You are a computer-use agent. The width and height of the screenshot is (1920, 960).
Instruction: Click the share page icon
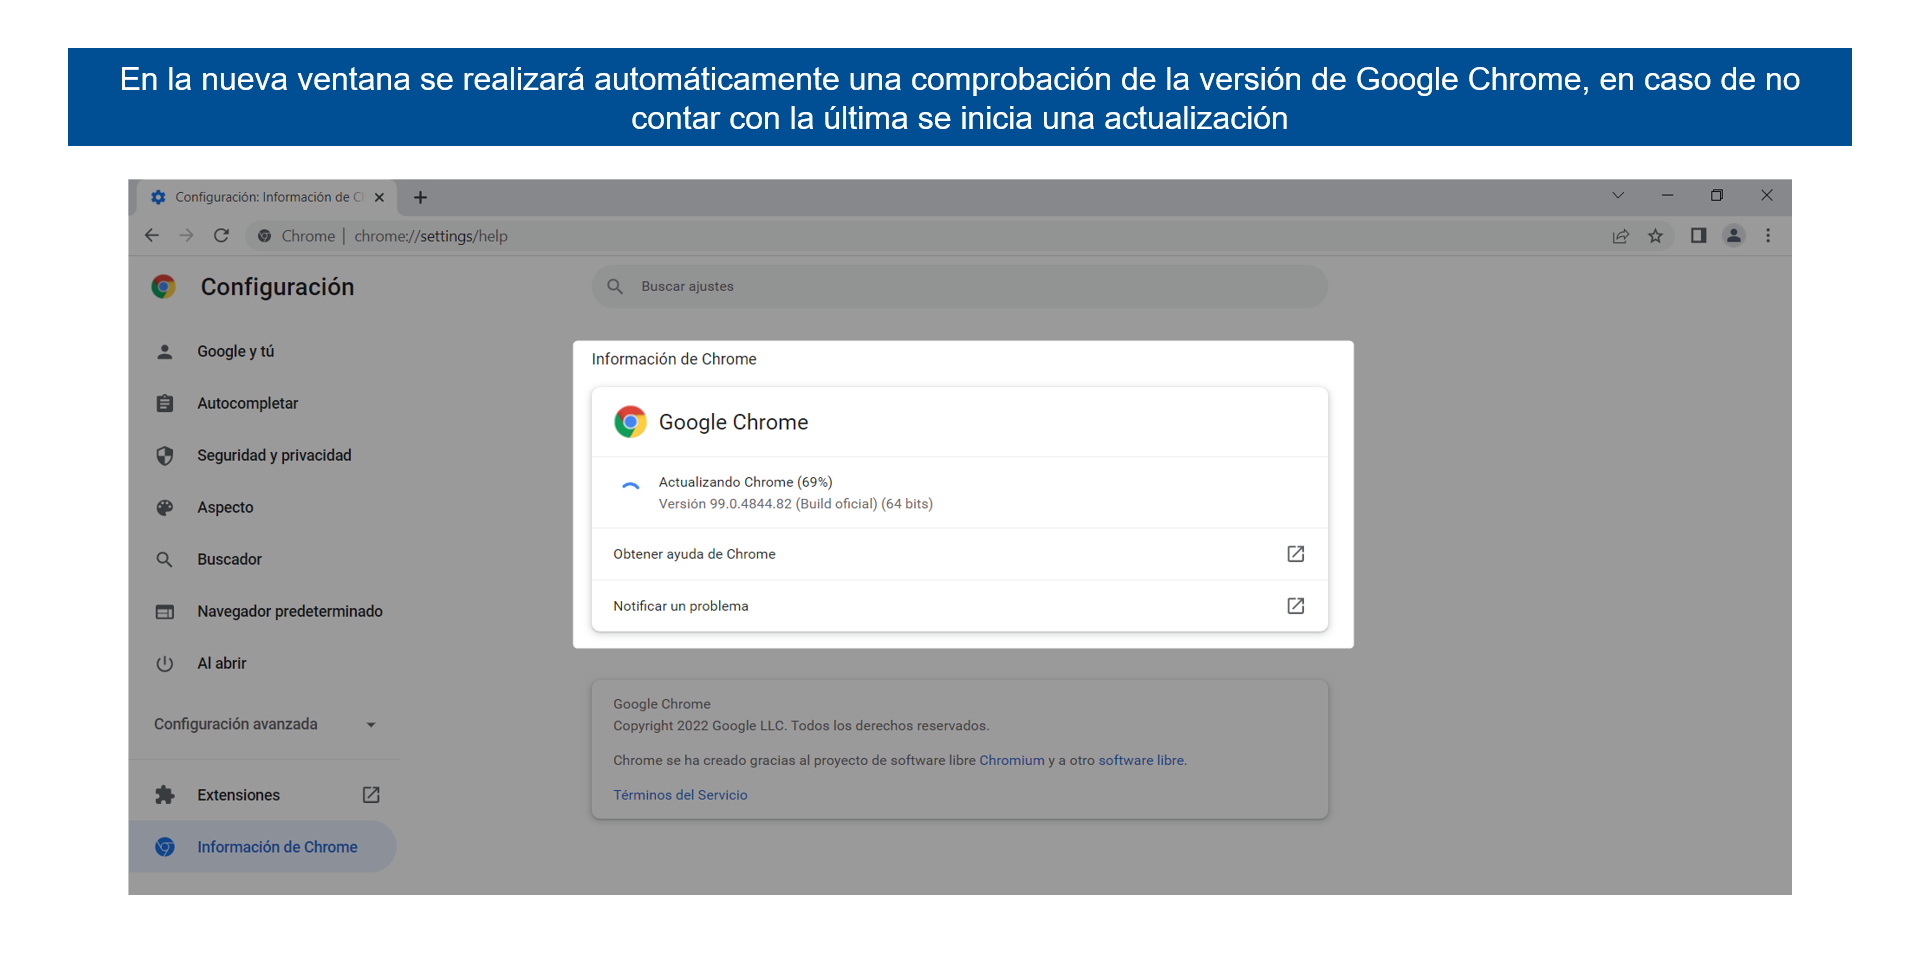coord(1621,236)
